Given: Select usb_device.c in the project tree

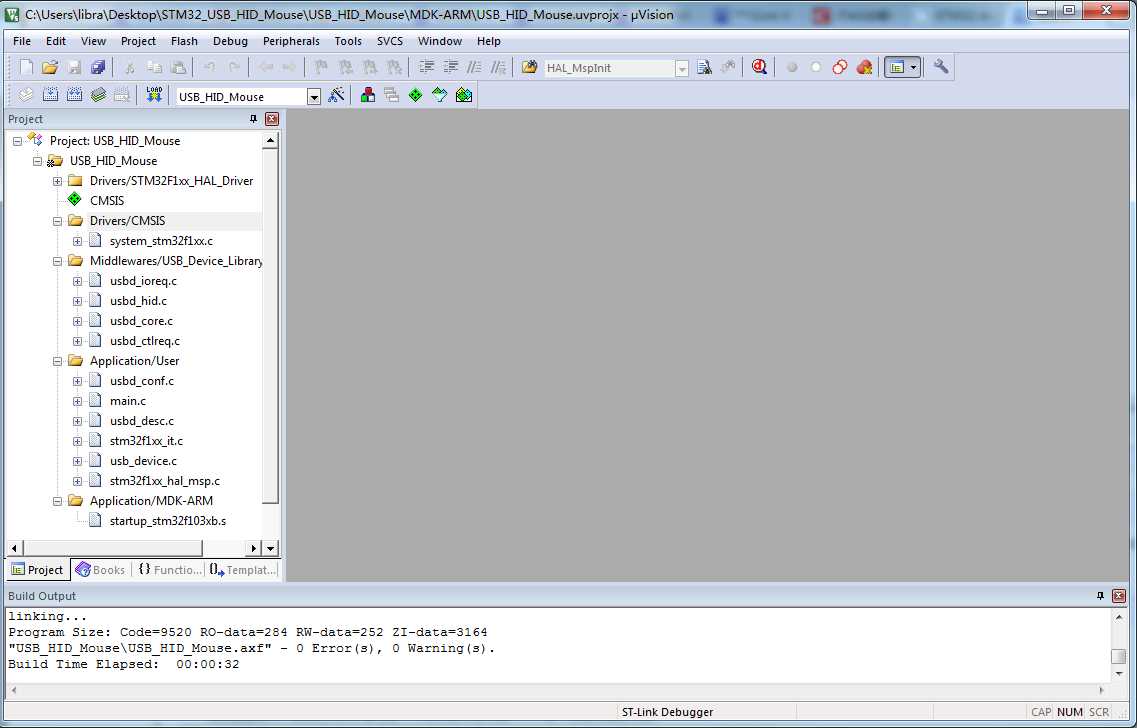Looking at the screenshot, I should coord(143,460).
